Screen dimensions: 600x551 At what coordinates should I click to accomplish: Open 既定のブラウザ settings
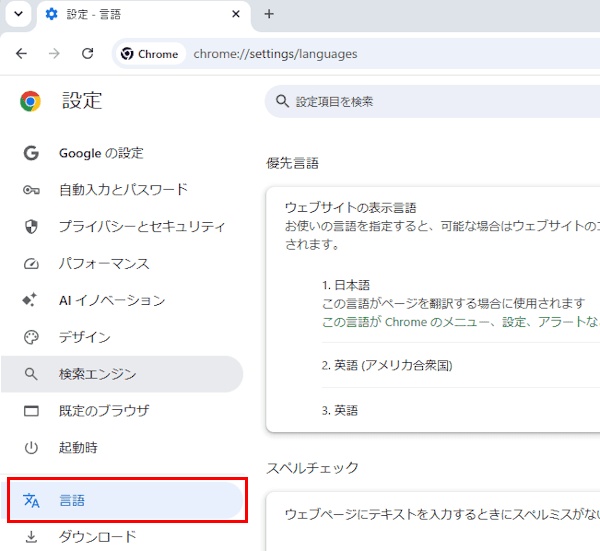(x=122, y=411)
